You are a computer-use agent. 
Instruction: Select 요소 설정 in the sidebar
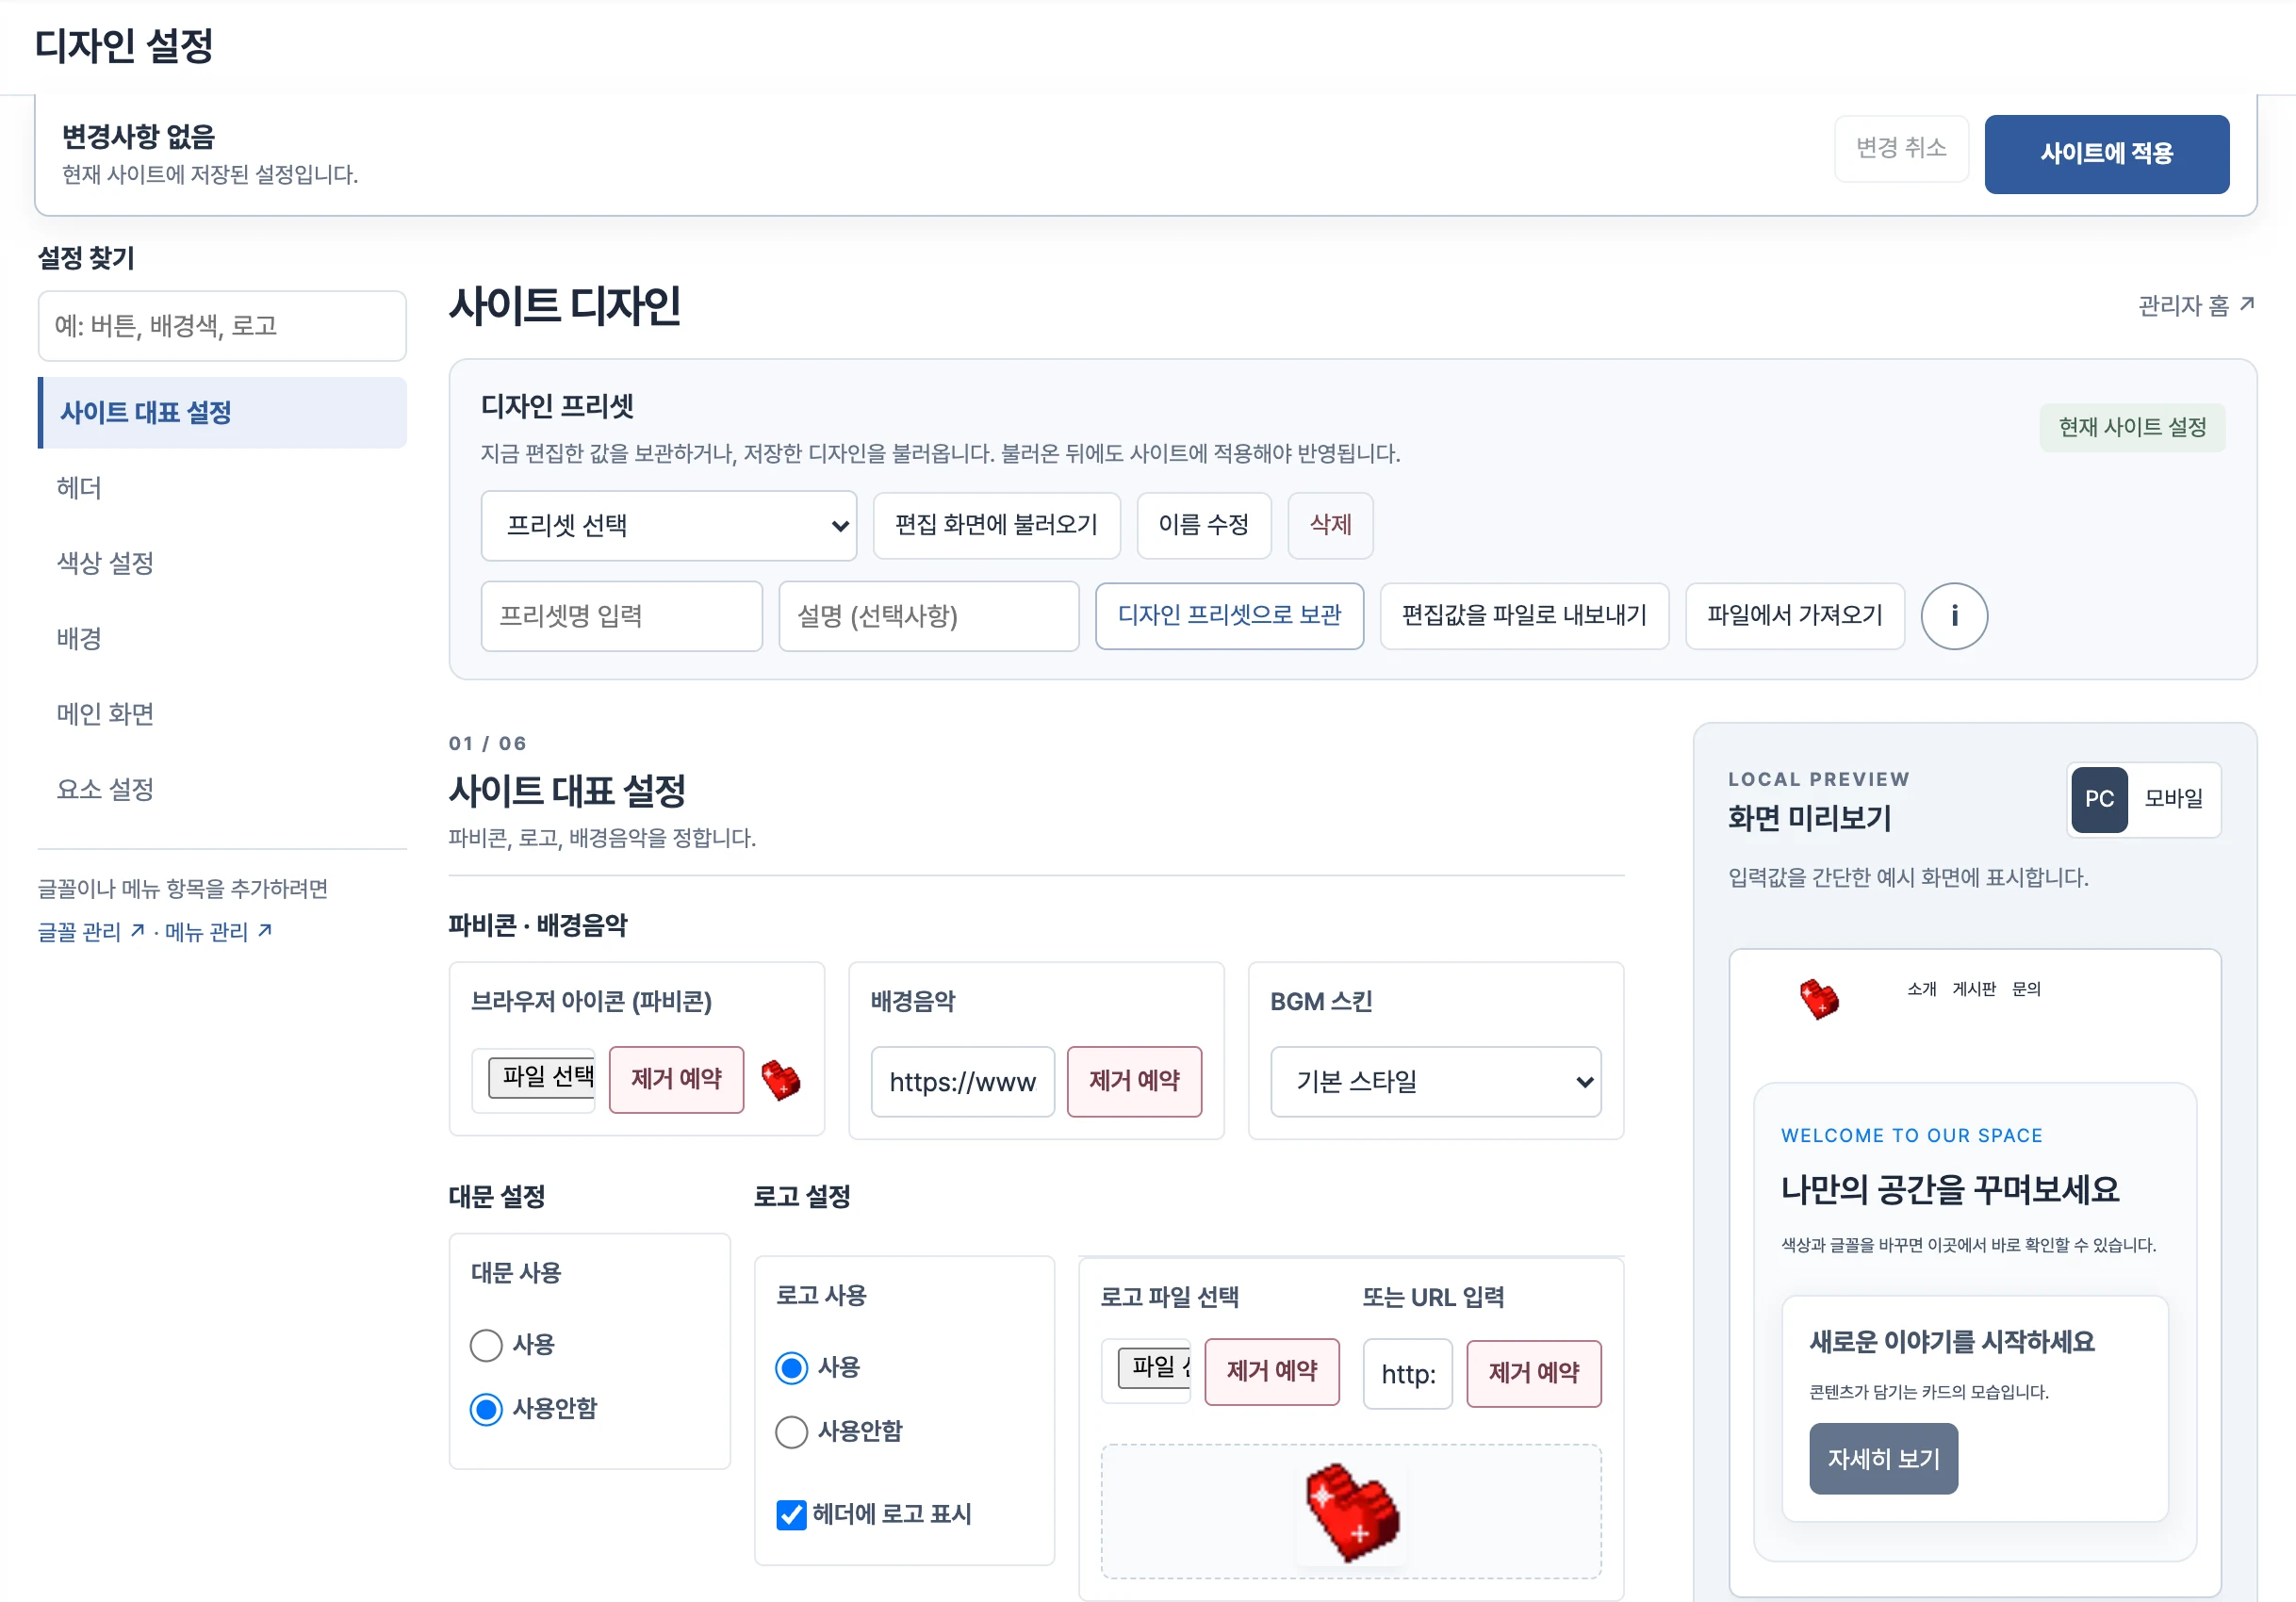click(222, 790)
